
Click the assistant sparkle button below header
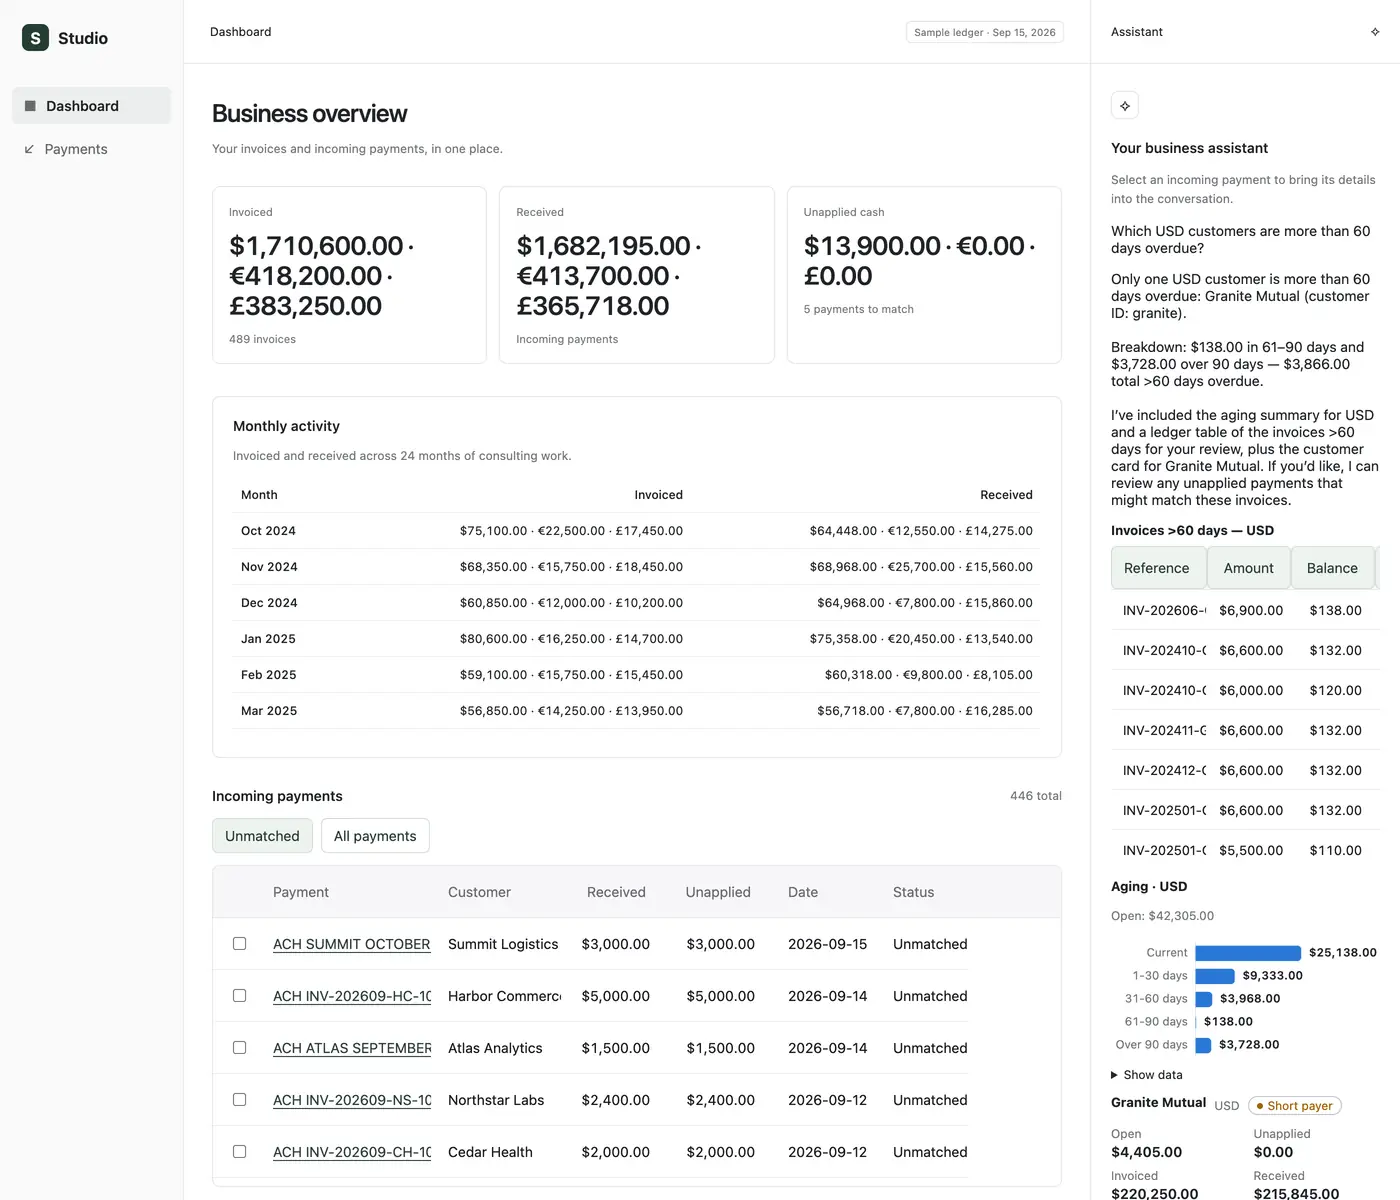1125,105
